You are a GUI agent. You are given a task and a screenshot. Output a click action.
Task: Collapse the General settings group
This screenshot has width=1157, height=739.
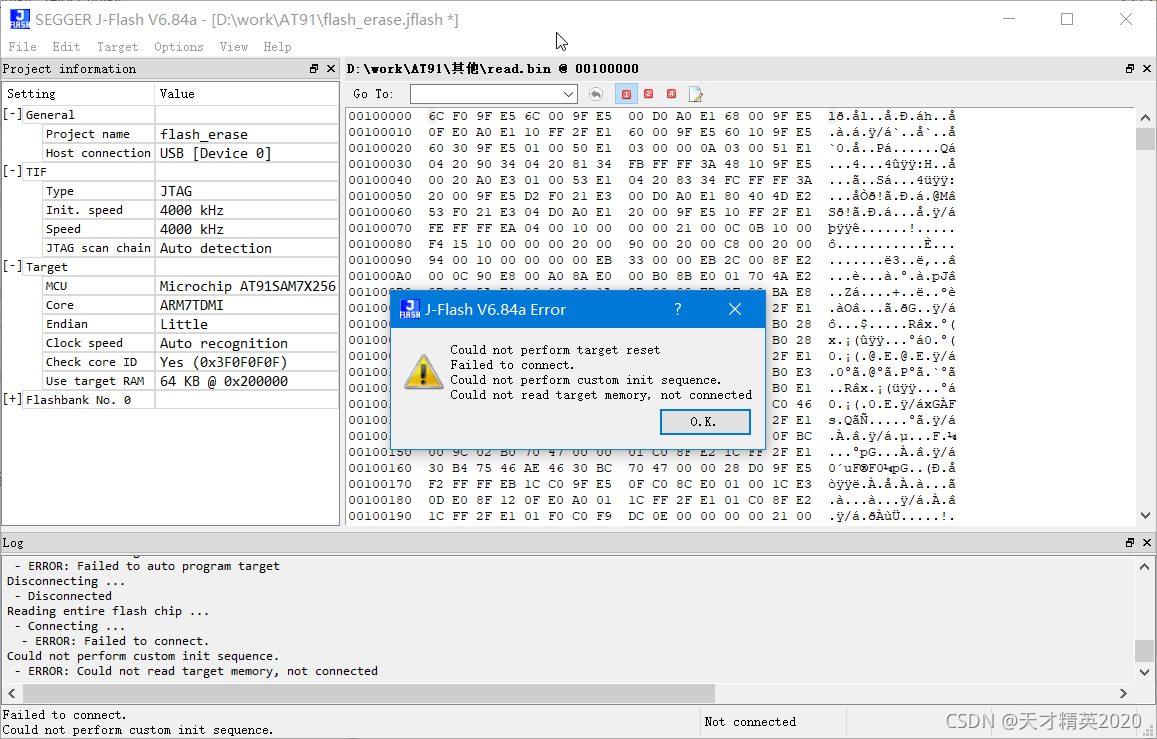13,114
